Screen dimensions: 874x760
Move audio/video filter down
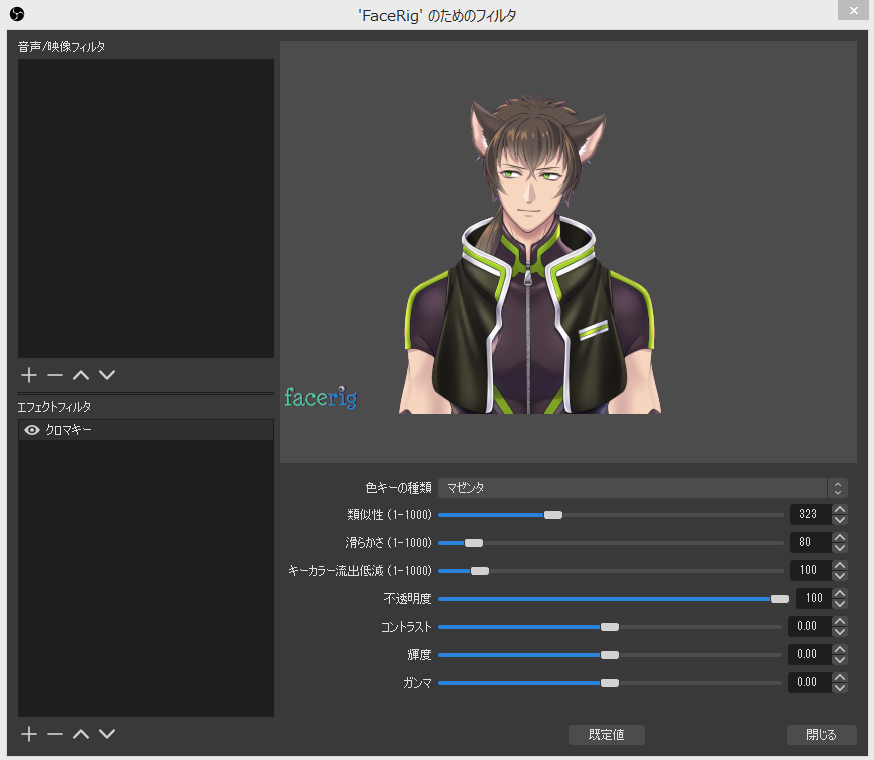click(x=107, y=375)
